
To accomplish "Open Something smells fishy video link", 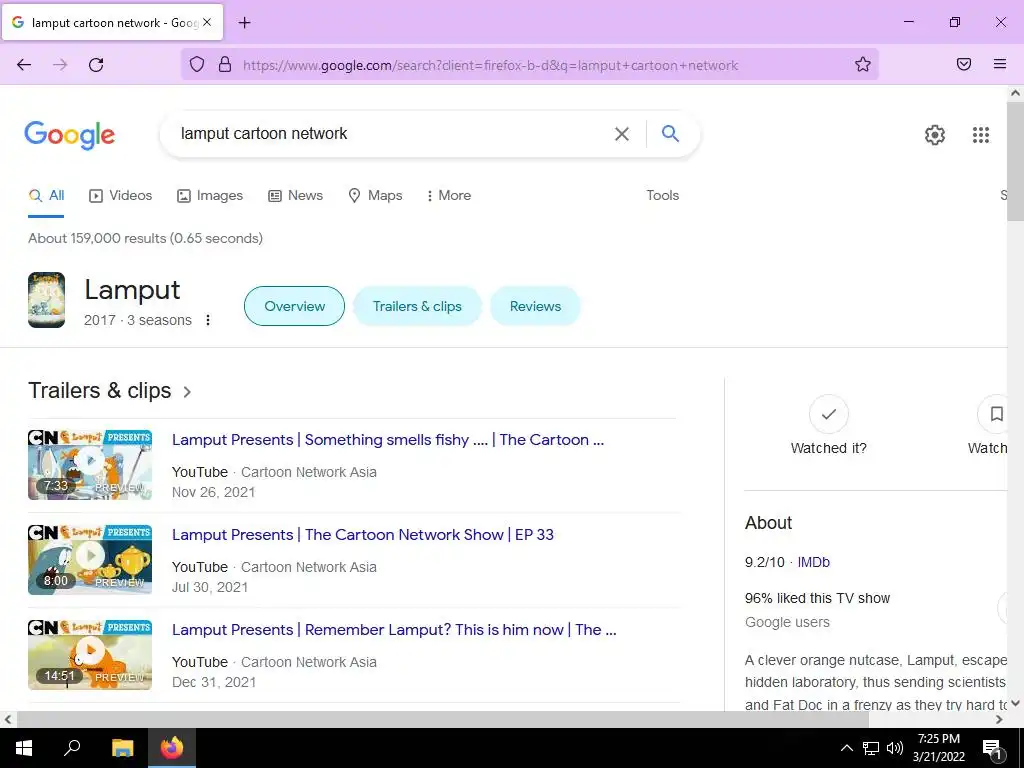I will (x=388, y=440).
